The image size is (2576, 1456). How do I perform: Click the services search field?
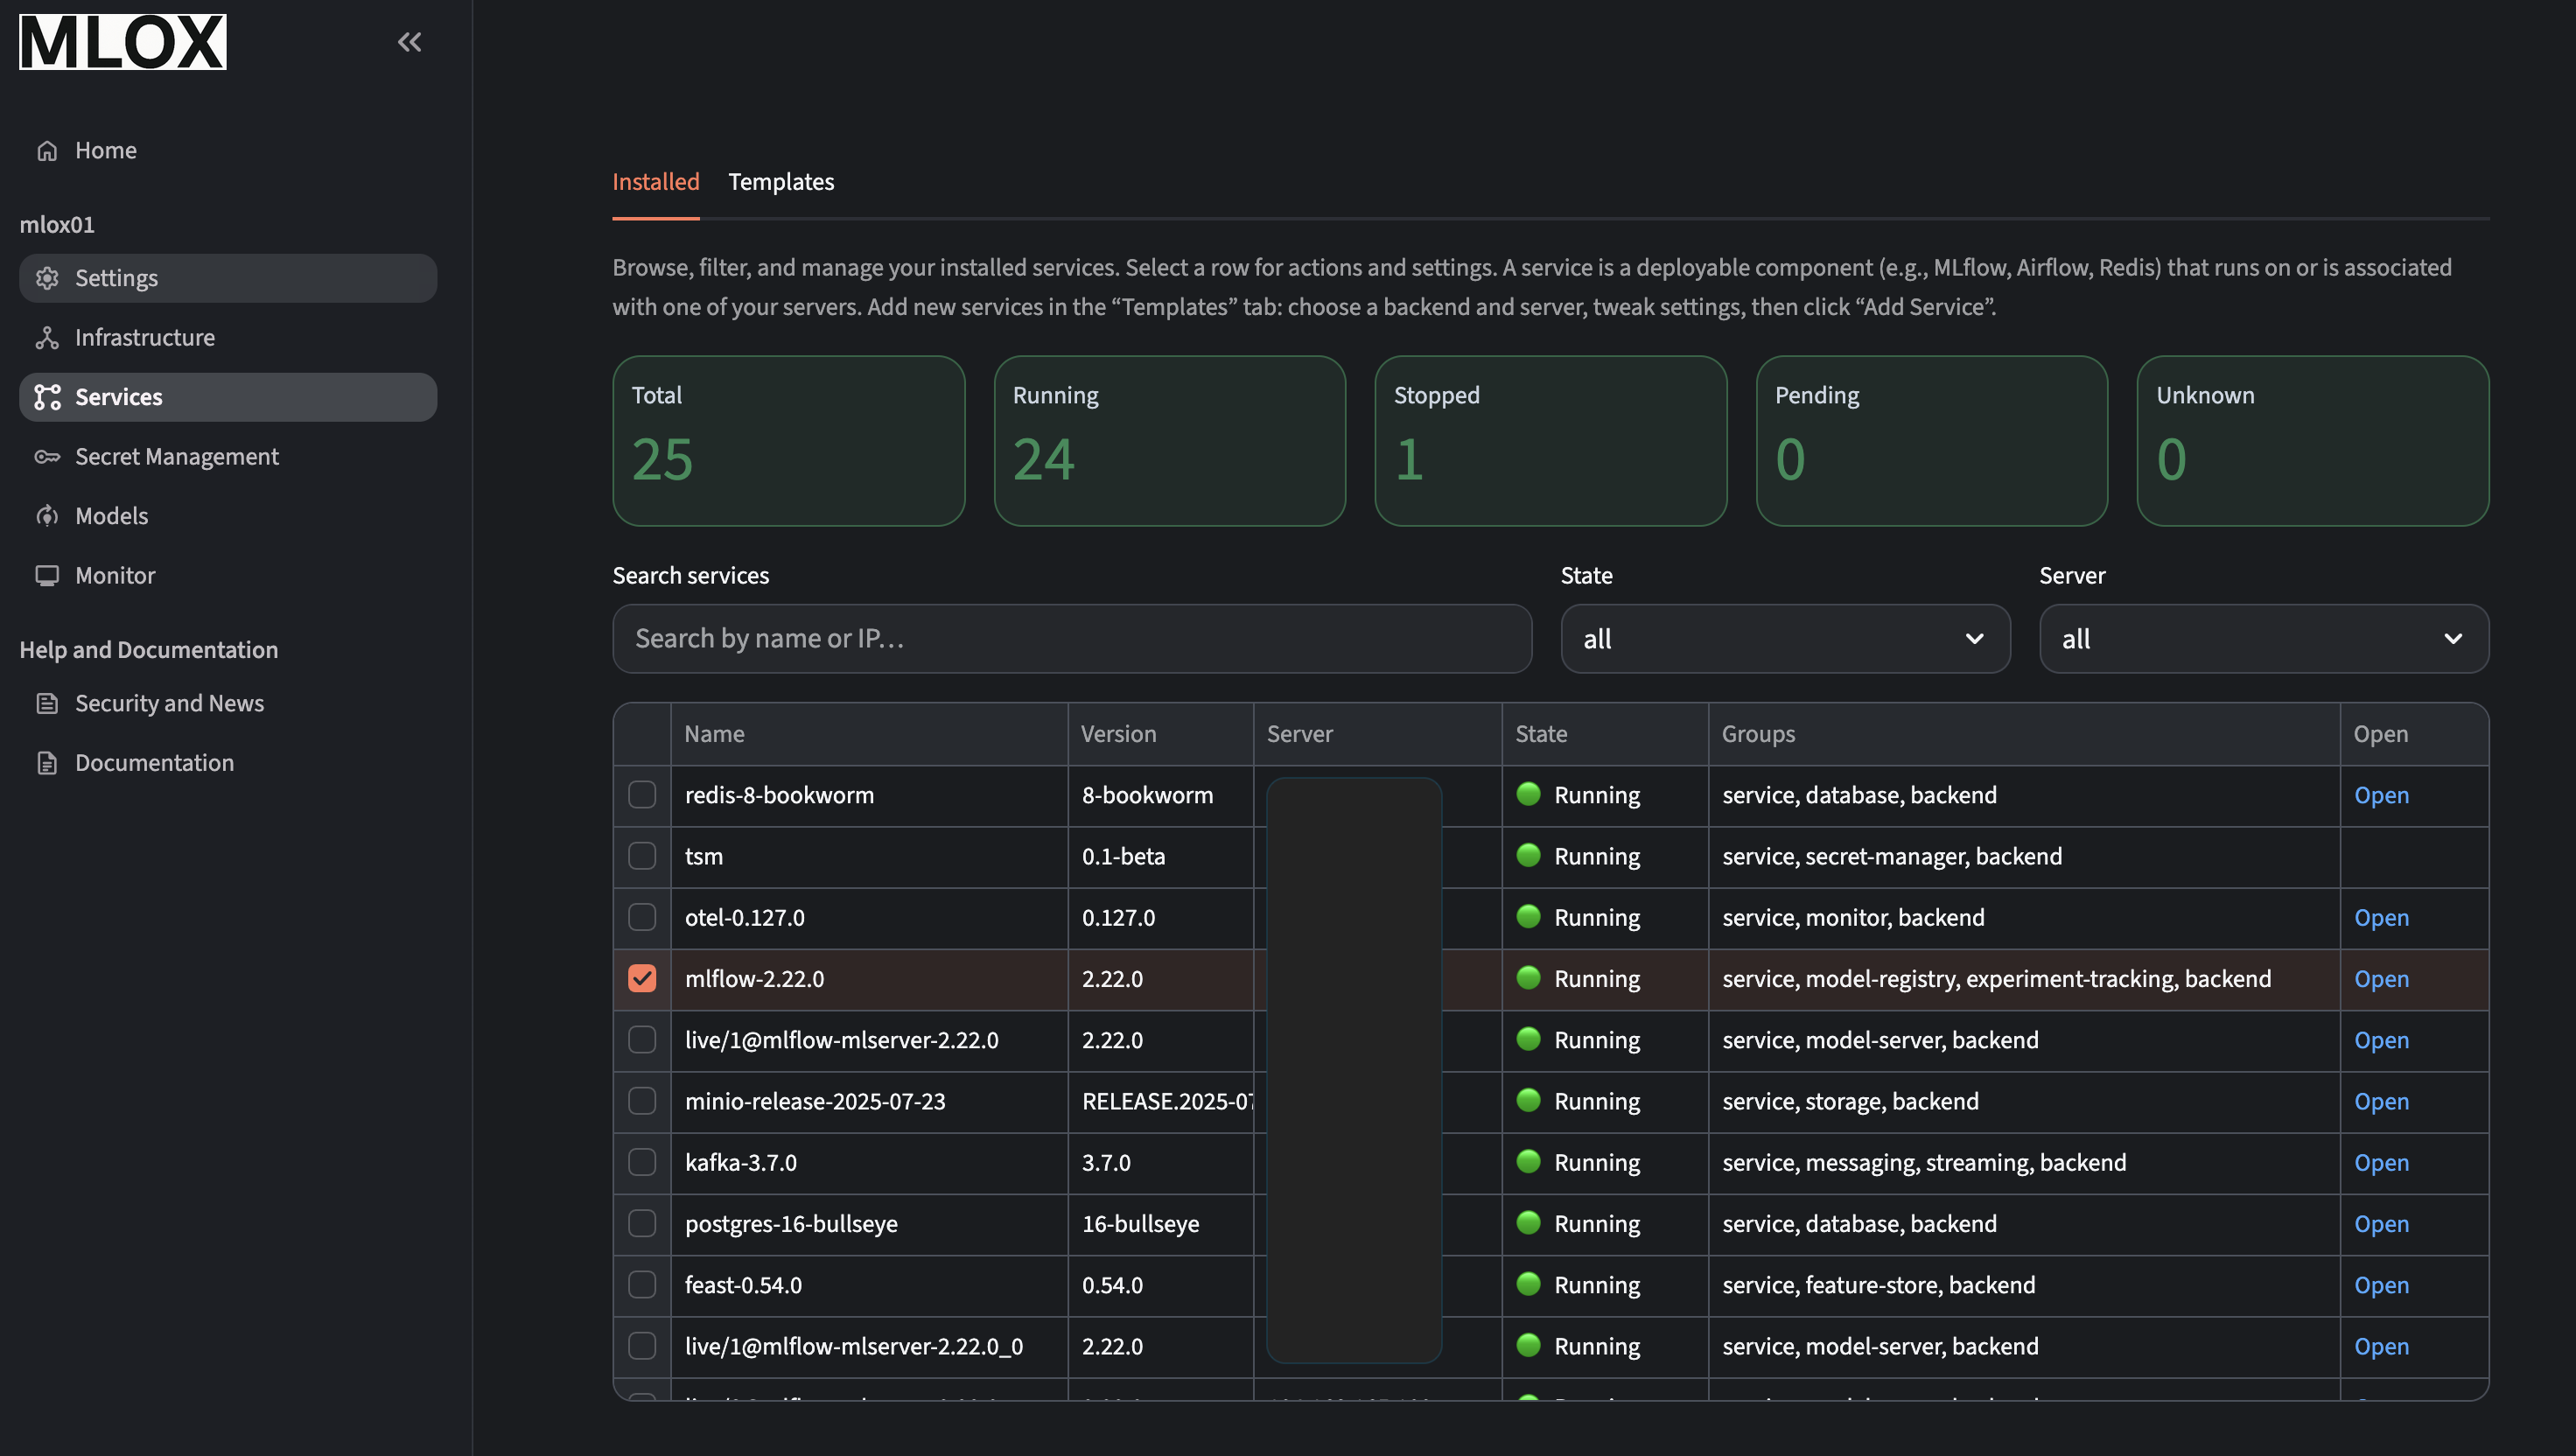pyautogui.click(x=1070, y=639)
